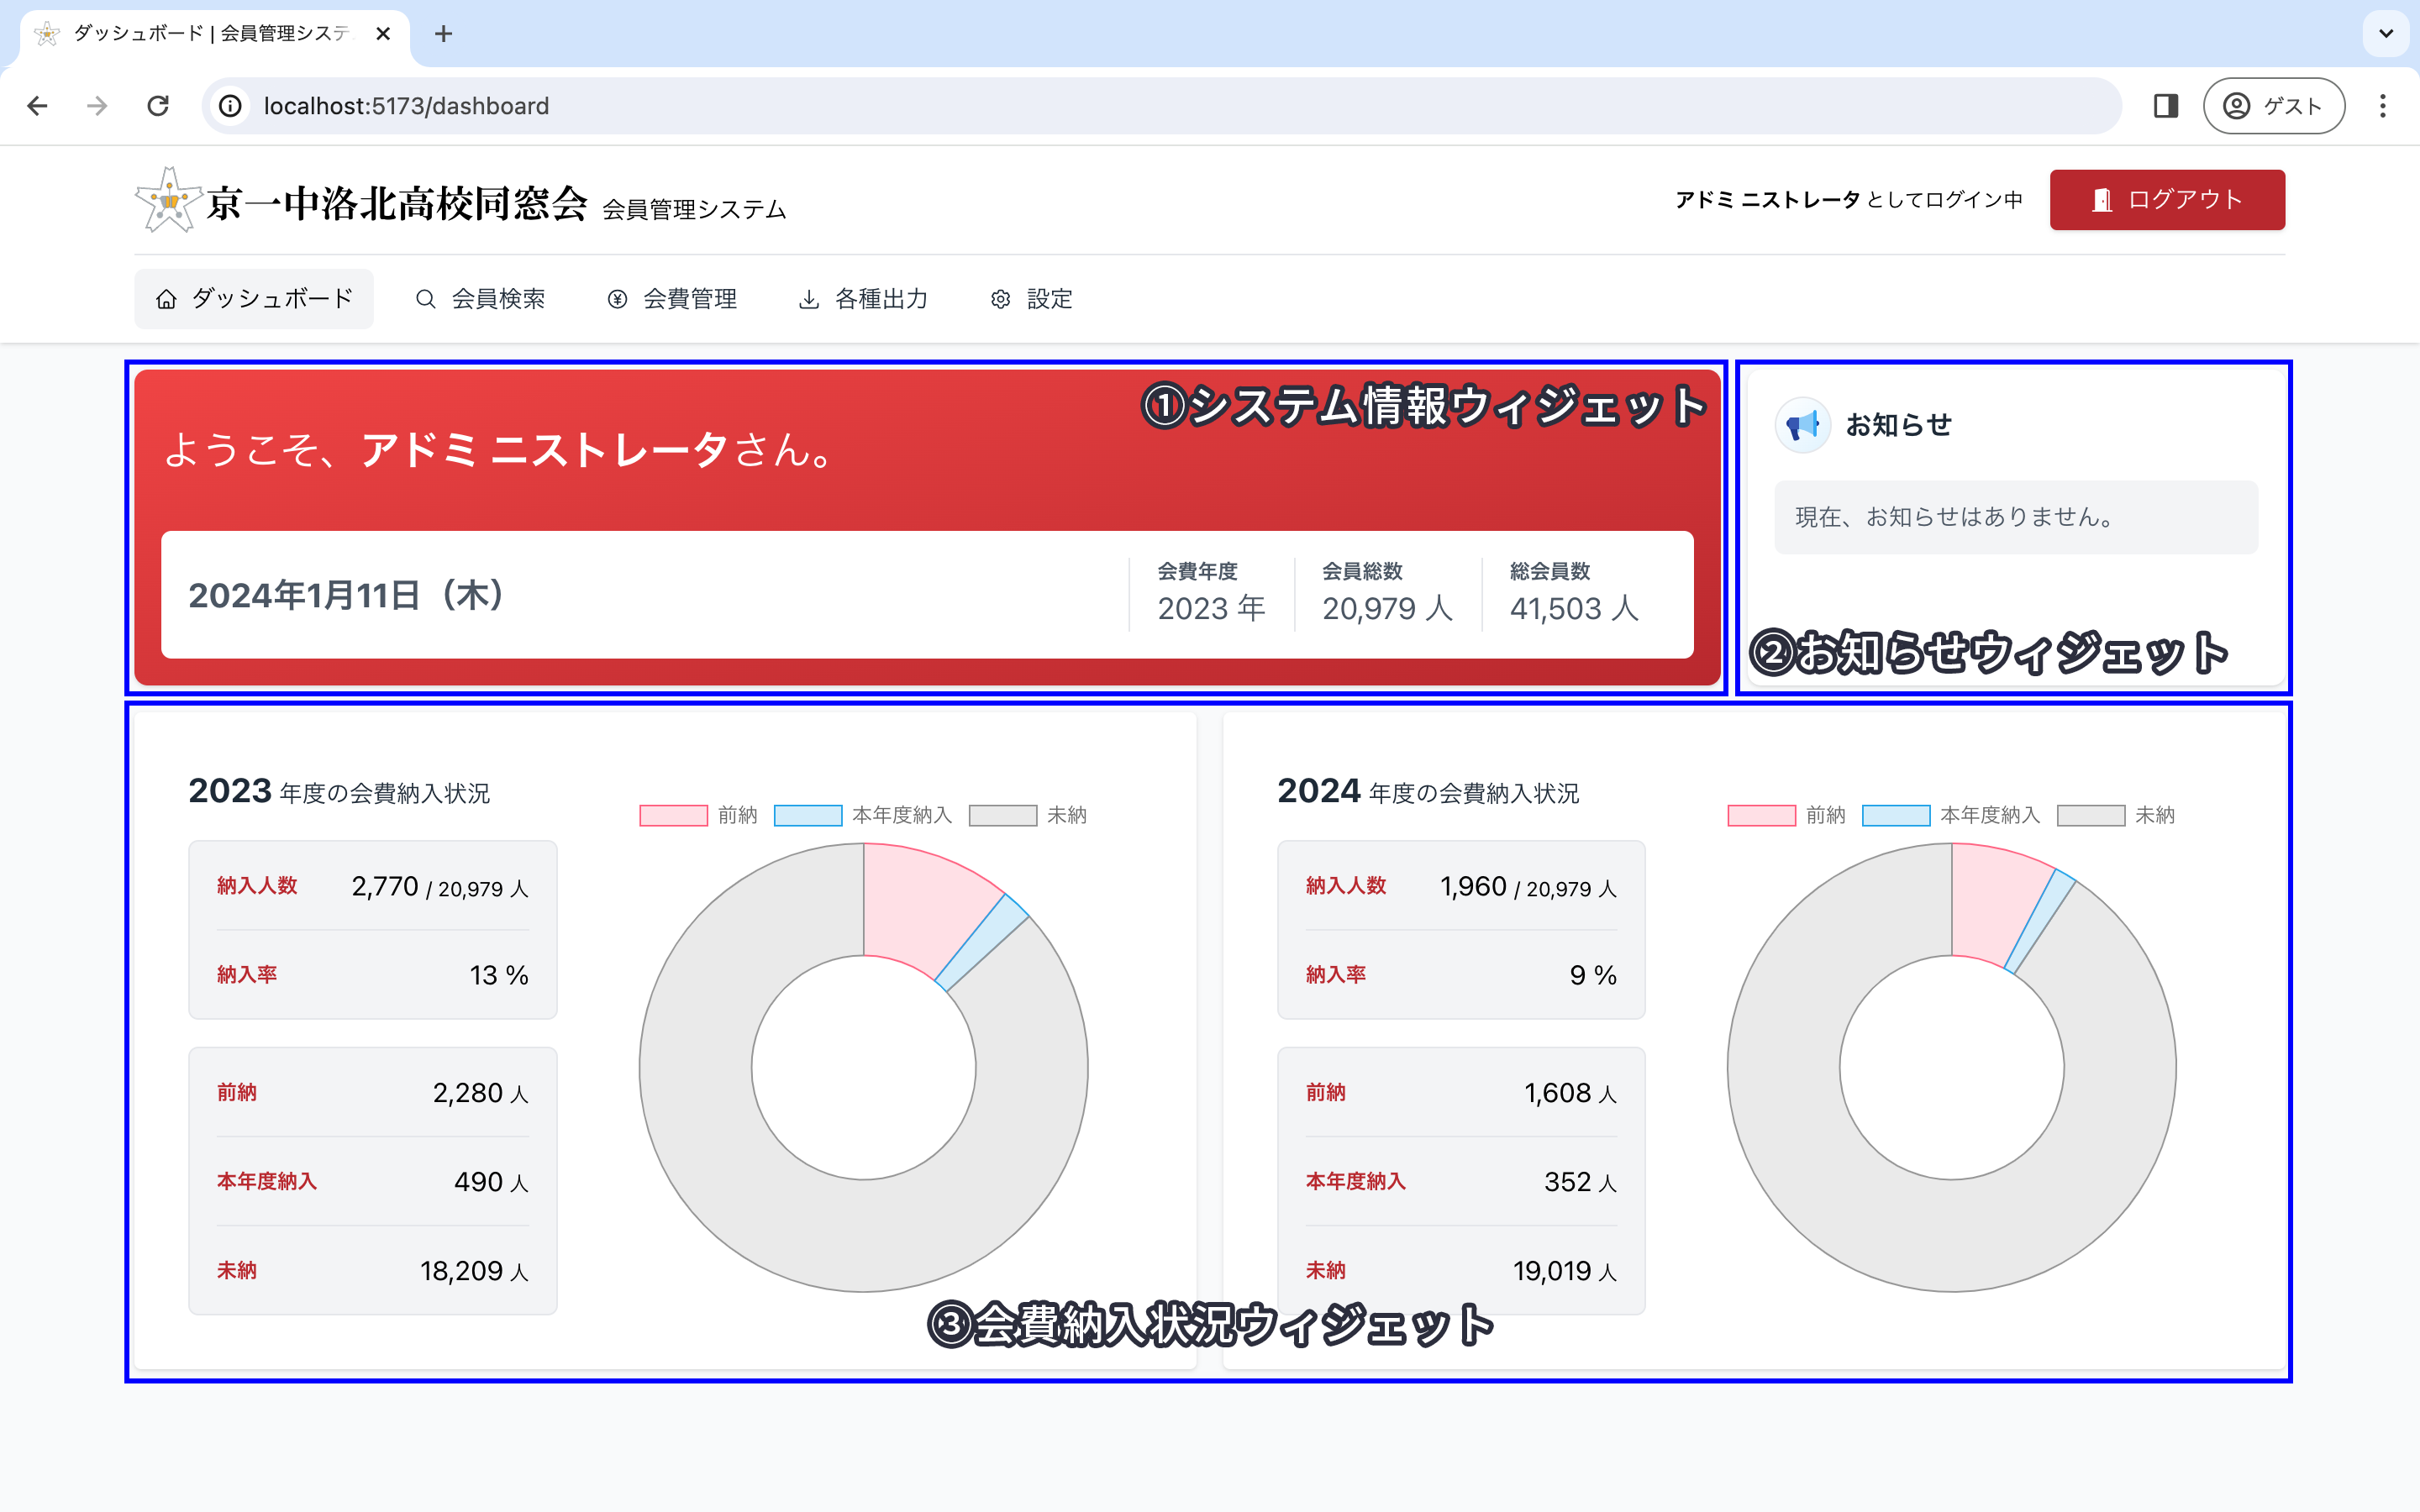Click the 会員検索 magnifier icon
The height and width of the screenshot is (1512, 2420).
(x=426, y=298)
